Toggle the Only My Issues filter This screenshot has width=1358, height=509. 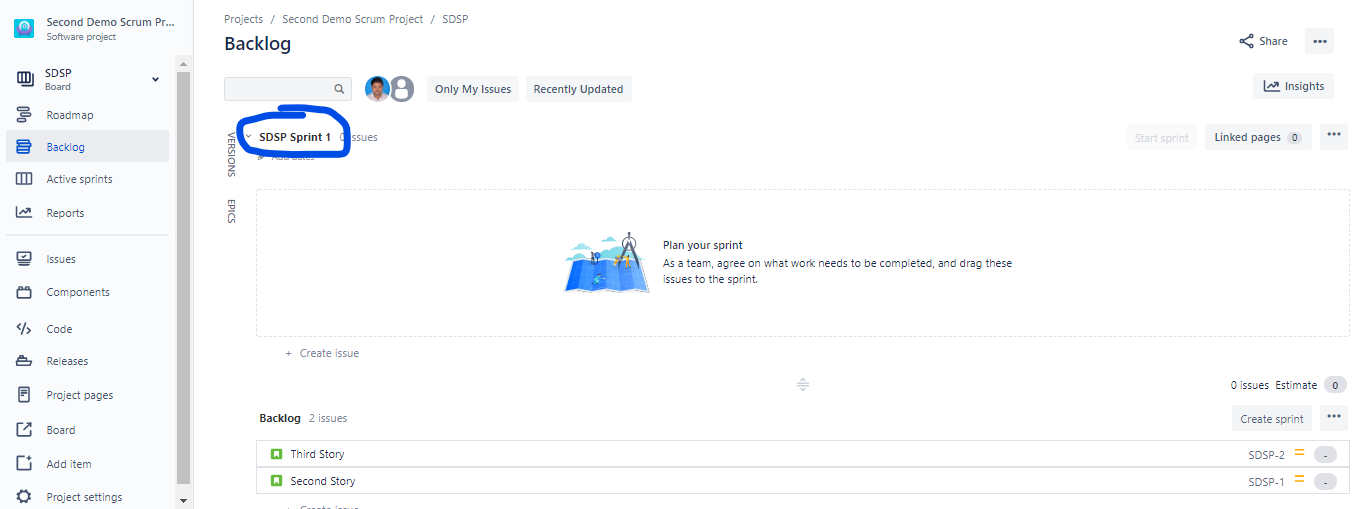click(x=473, y=89)
